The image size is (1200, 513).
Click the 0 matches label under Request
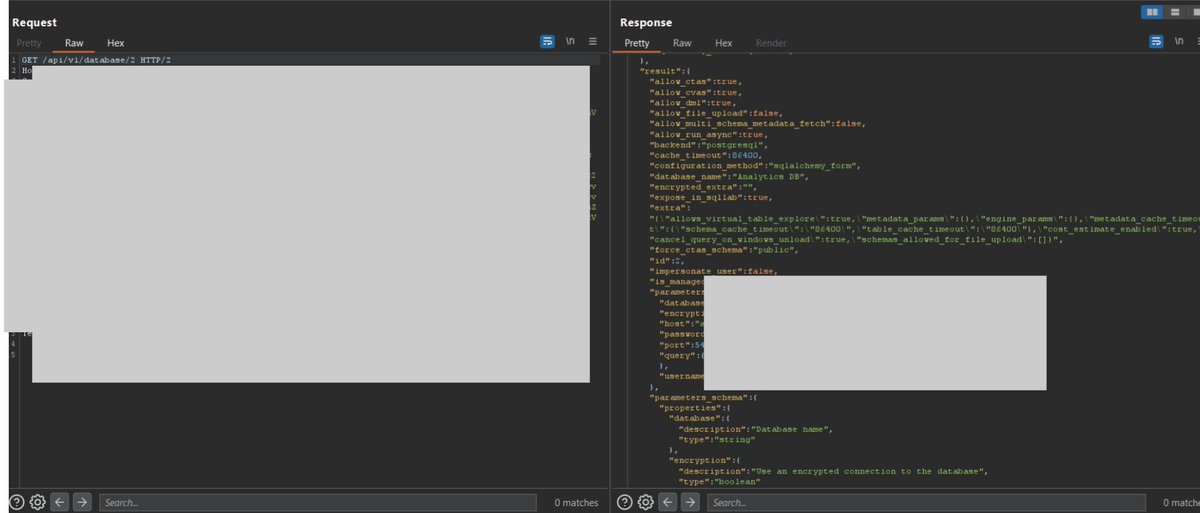click(576, 502)
